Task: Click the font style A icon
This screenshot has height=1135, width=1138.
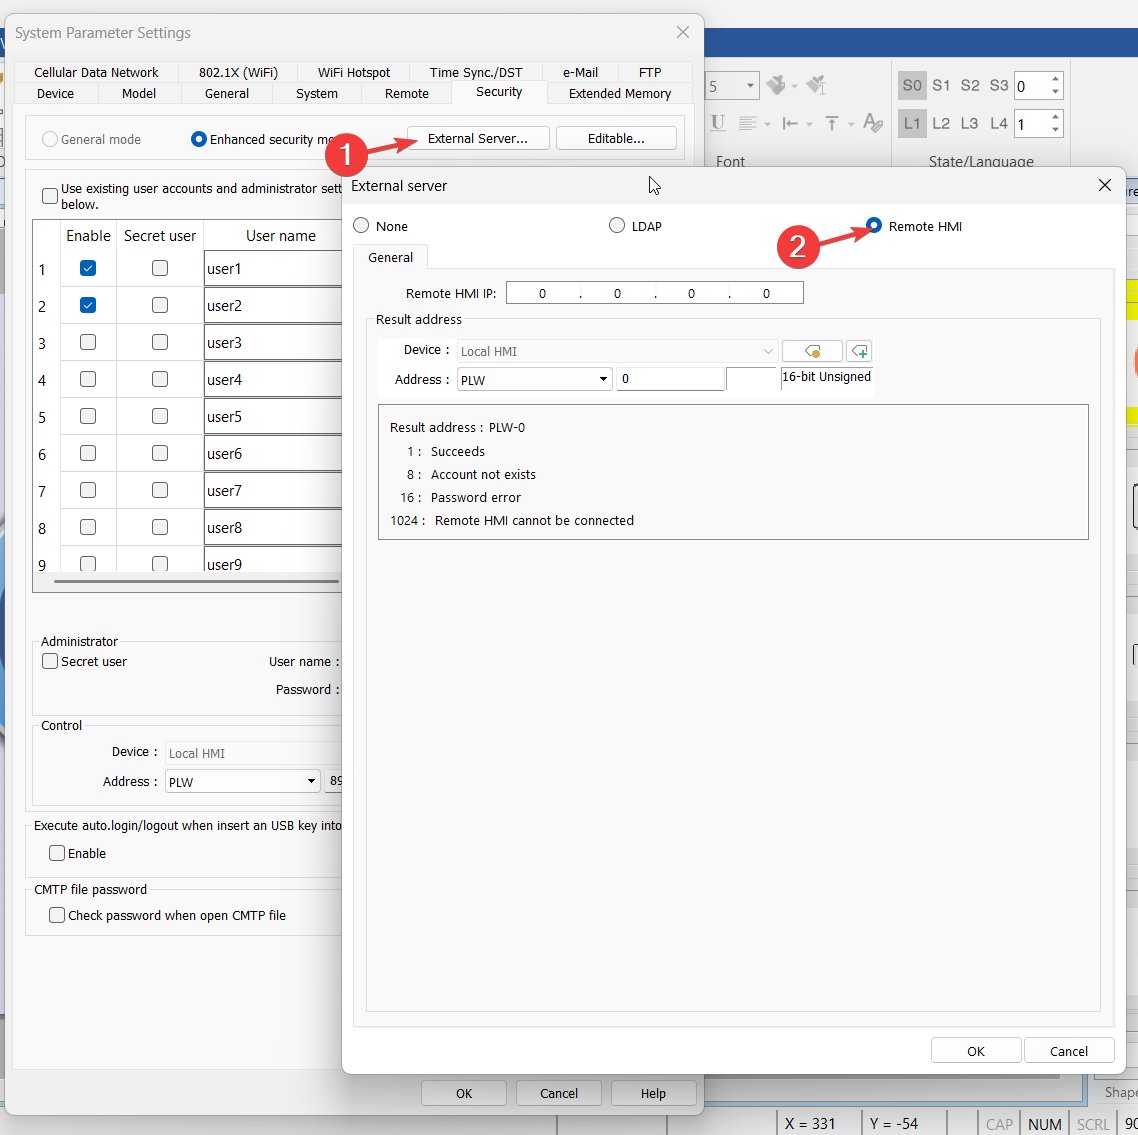Action: 871,123
